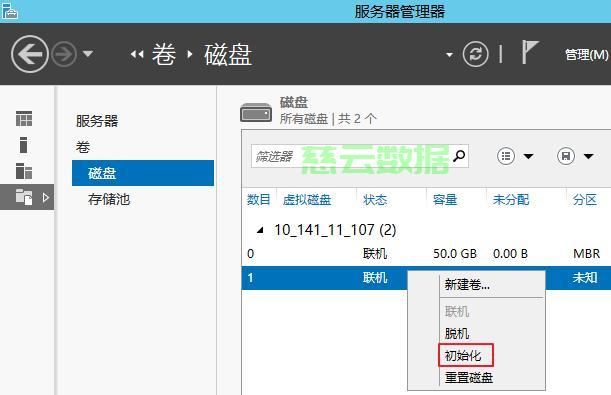Sort by 数目 column header
611x395 pixels.
tap(258, 200)
